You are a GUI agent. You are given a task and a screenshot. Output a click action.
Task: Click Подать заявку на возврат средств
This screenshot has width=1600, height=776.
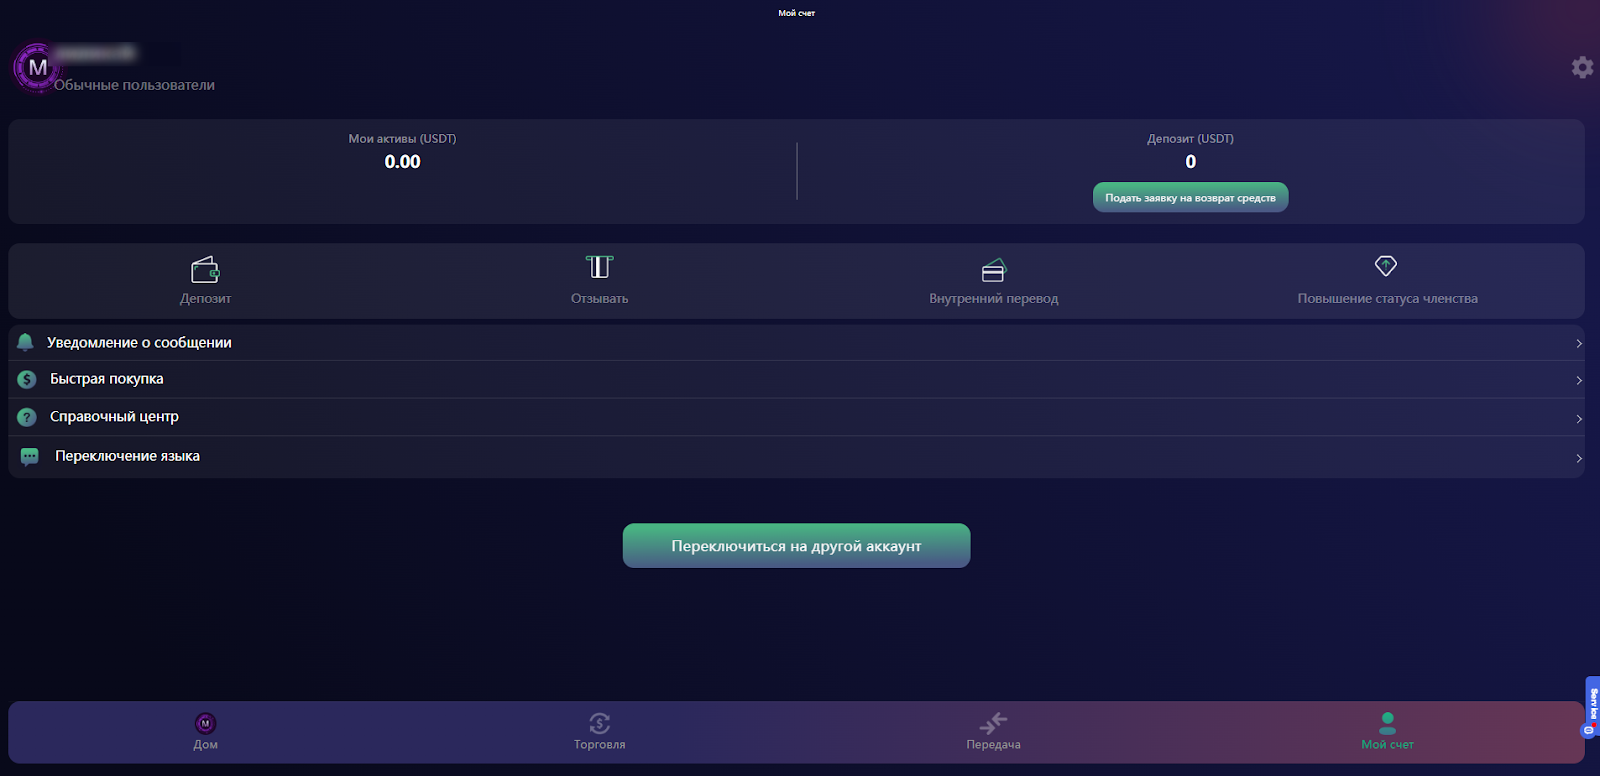[x=1190, y=198]
